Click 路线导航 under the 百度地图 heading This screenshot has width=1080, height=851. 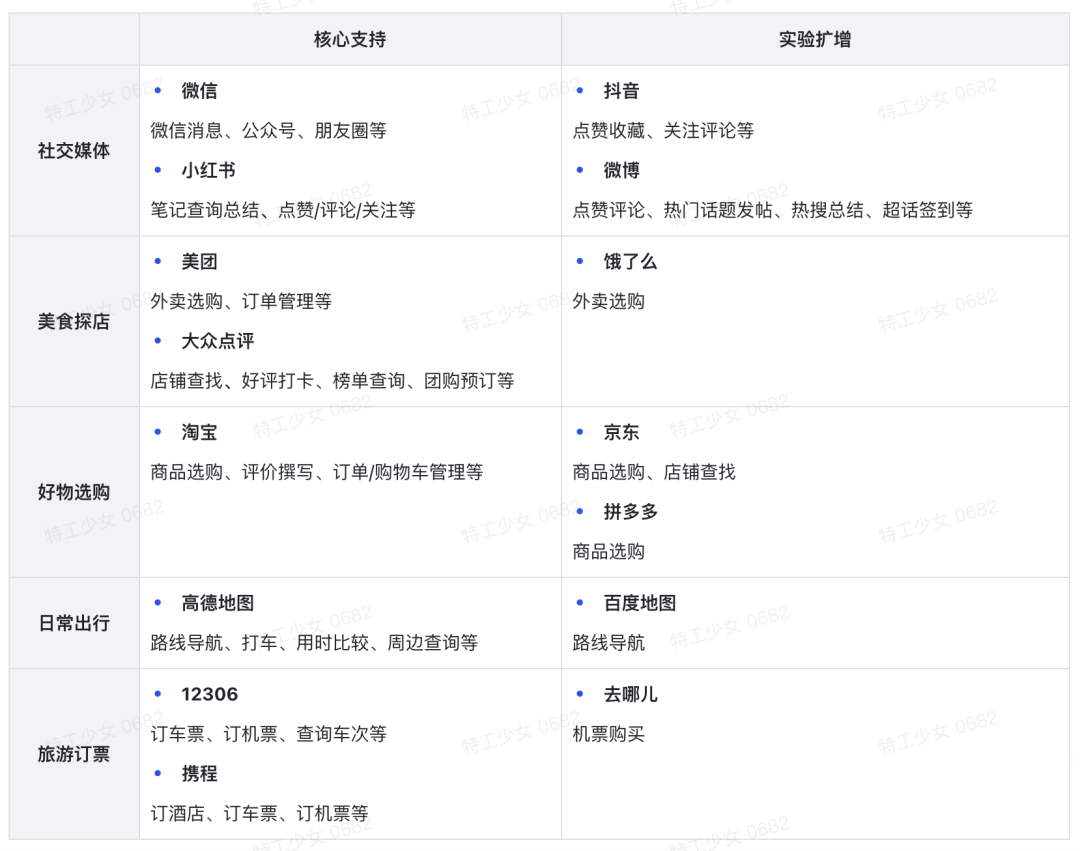[609, 643]
